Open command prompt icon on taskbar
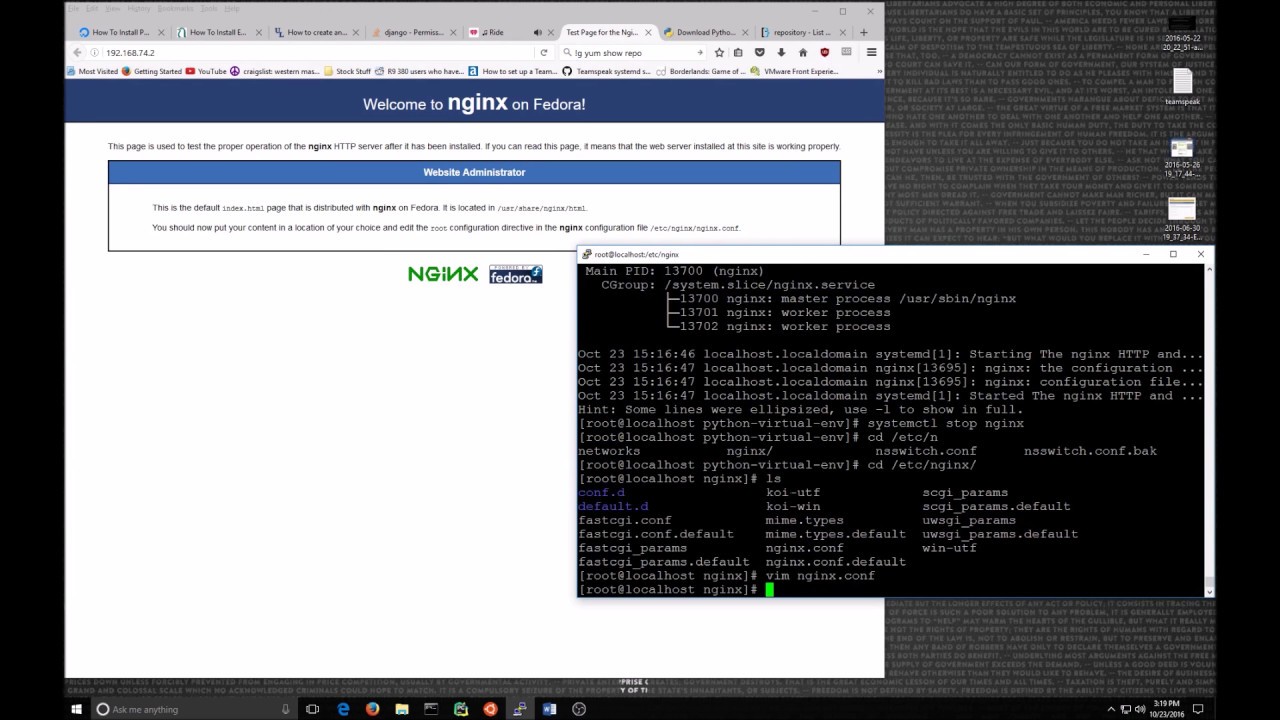 pyautogui.click(x=431, y=709)
